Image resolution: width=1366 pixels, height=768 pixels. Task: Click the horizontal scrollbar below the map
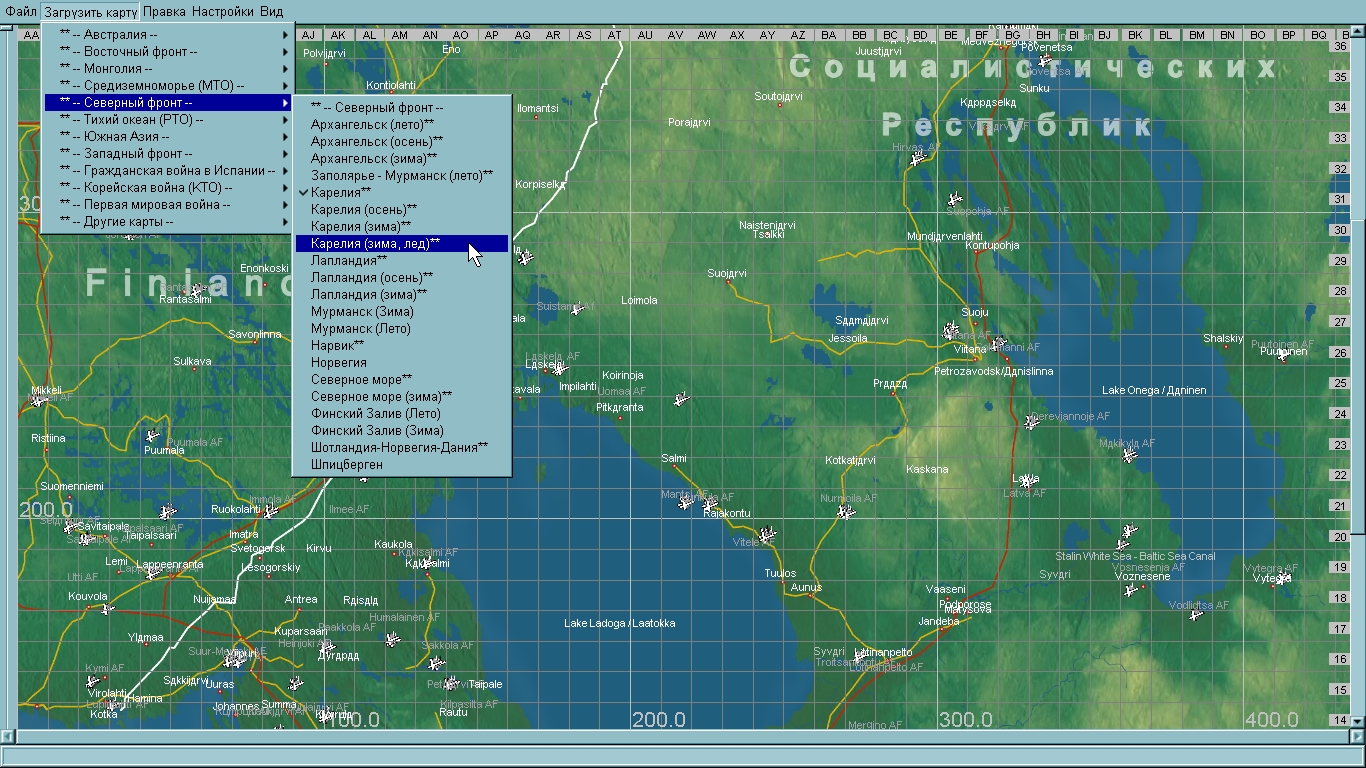coord(682,737)
